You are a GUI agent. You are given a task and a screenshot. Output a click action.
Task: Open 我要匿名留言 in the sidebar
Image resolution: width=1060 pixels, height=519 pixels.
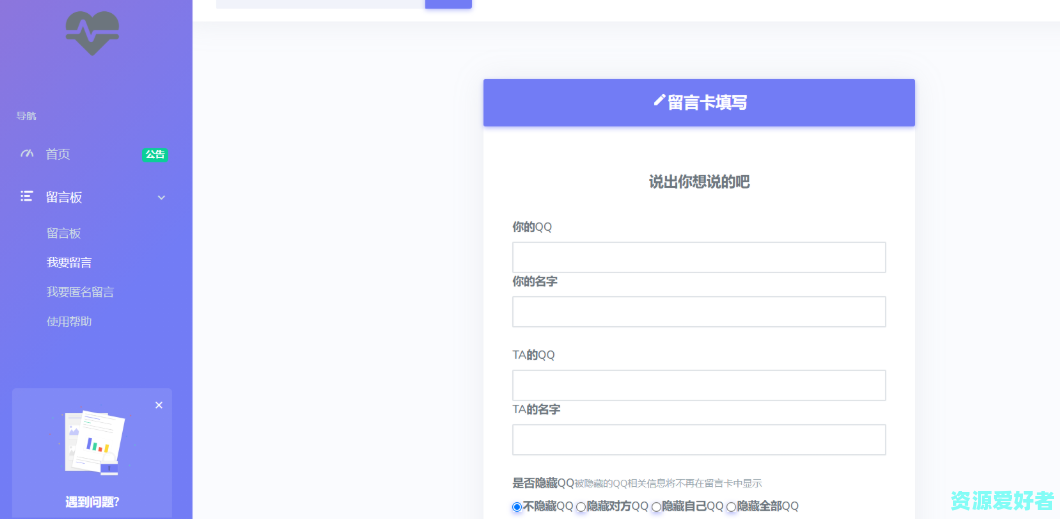tap(80, 292)
